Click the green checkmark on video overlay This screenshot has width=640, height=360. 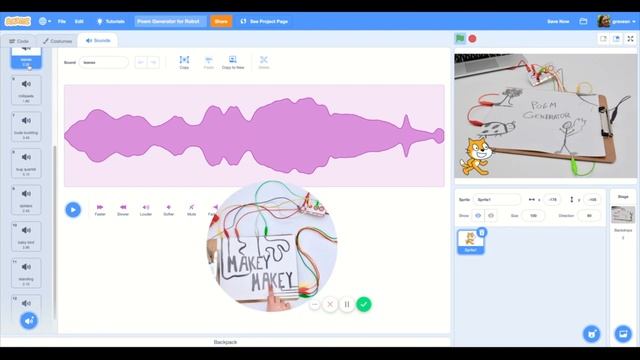coord(364,304)
